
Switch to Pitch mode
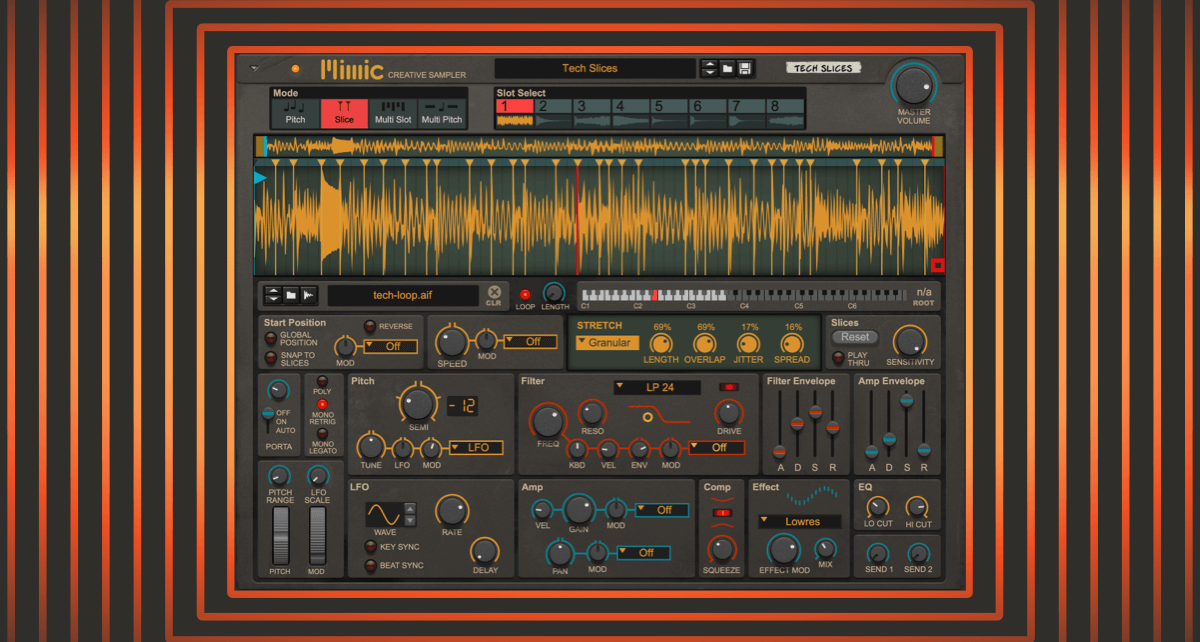click(x=295, y=112)
